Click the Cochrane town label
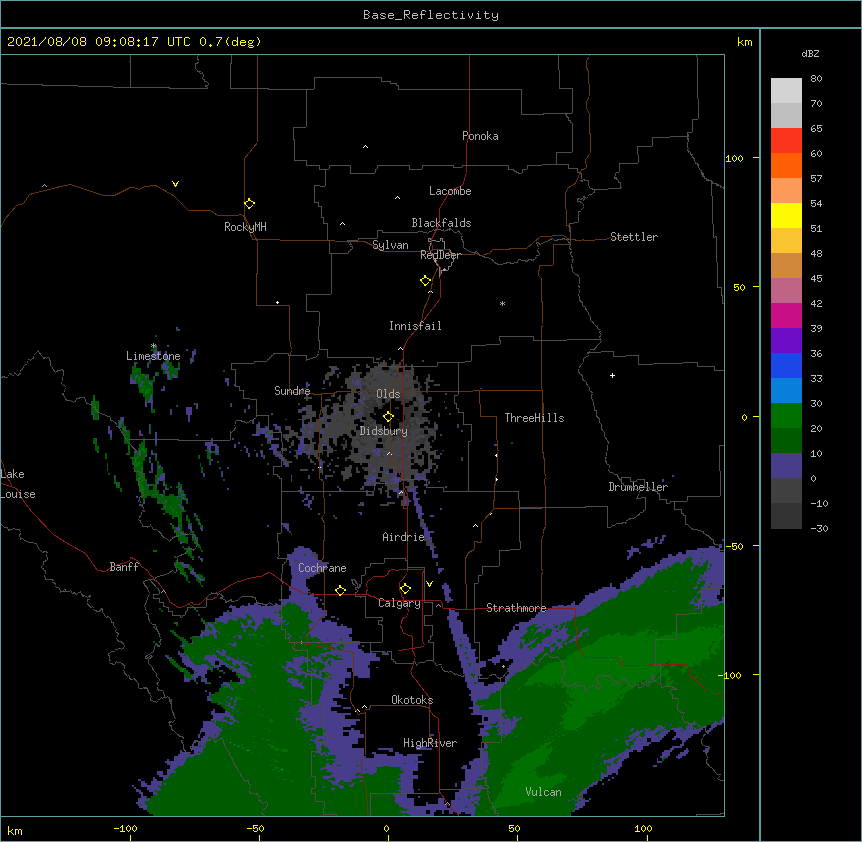Screen dimensions: 862x842 point(322,568)
